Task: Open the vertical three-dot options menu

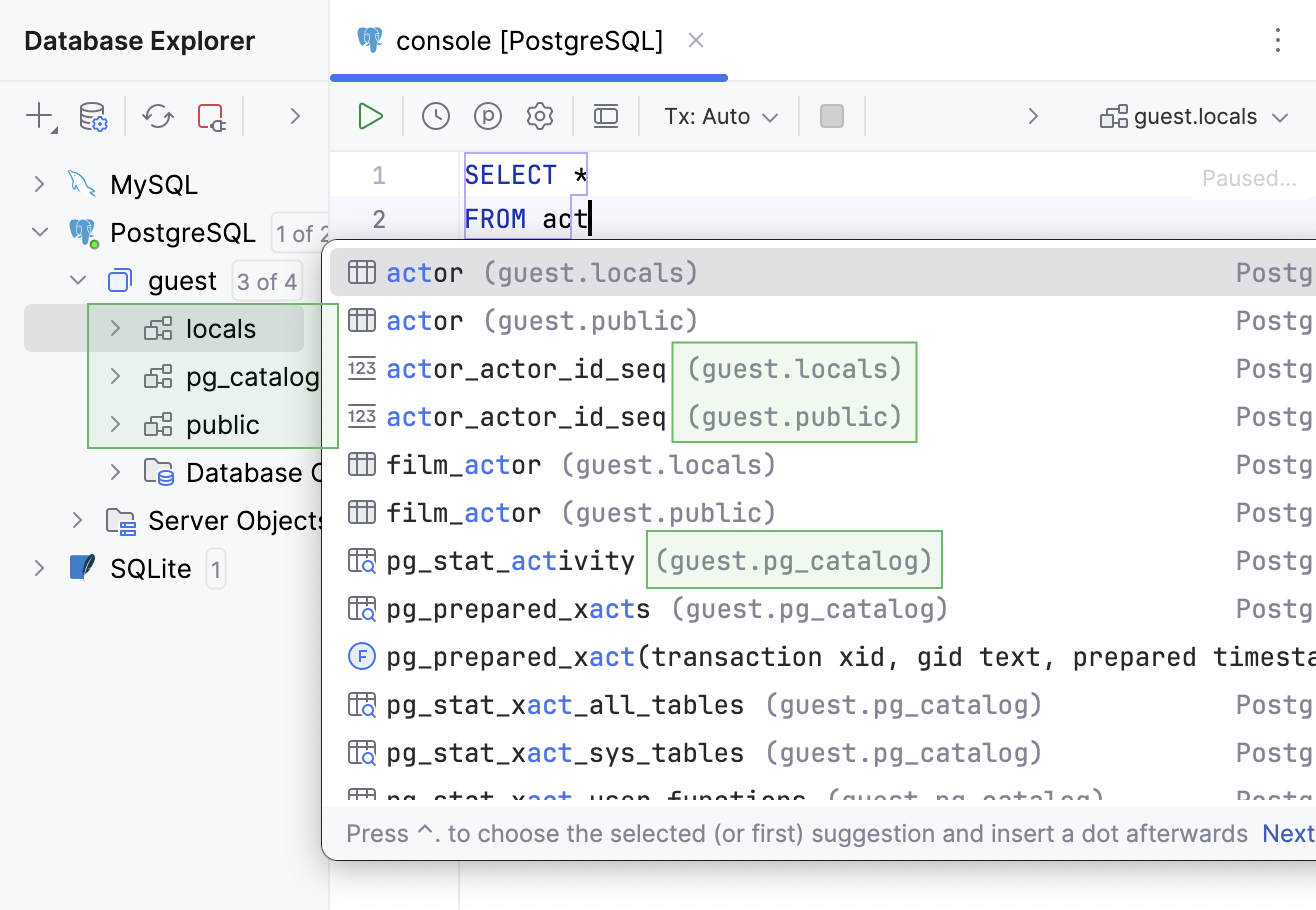Action: tap(1277, 40)
